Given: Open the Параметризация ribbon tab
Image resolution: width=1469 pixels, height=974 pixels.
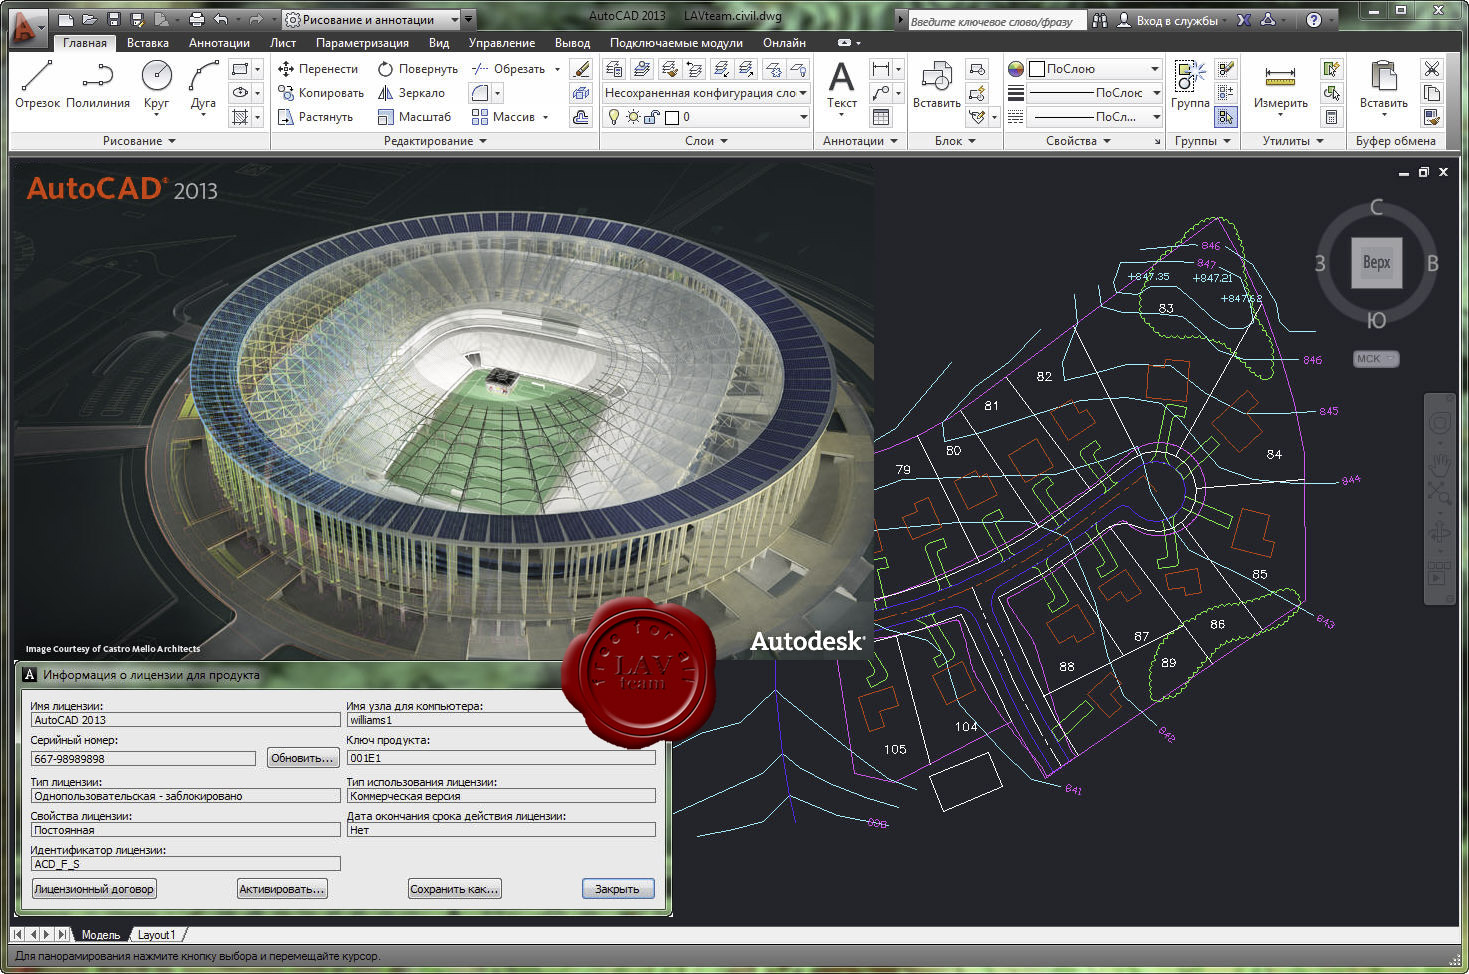Looking at the screenshot, I should click(362, 43).
